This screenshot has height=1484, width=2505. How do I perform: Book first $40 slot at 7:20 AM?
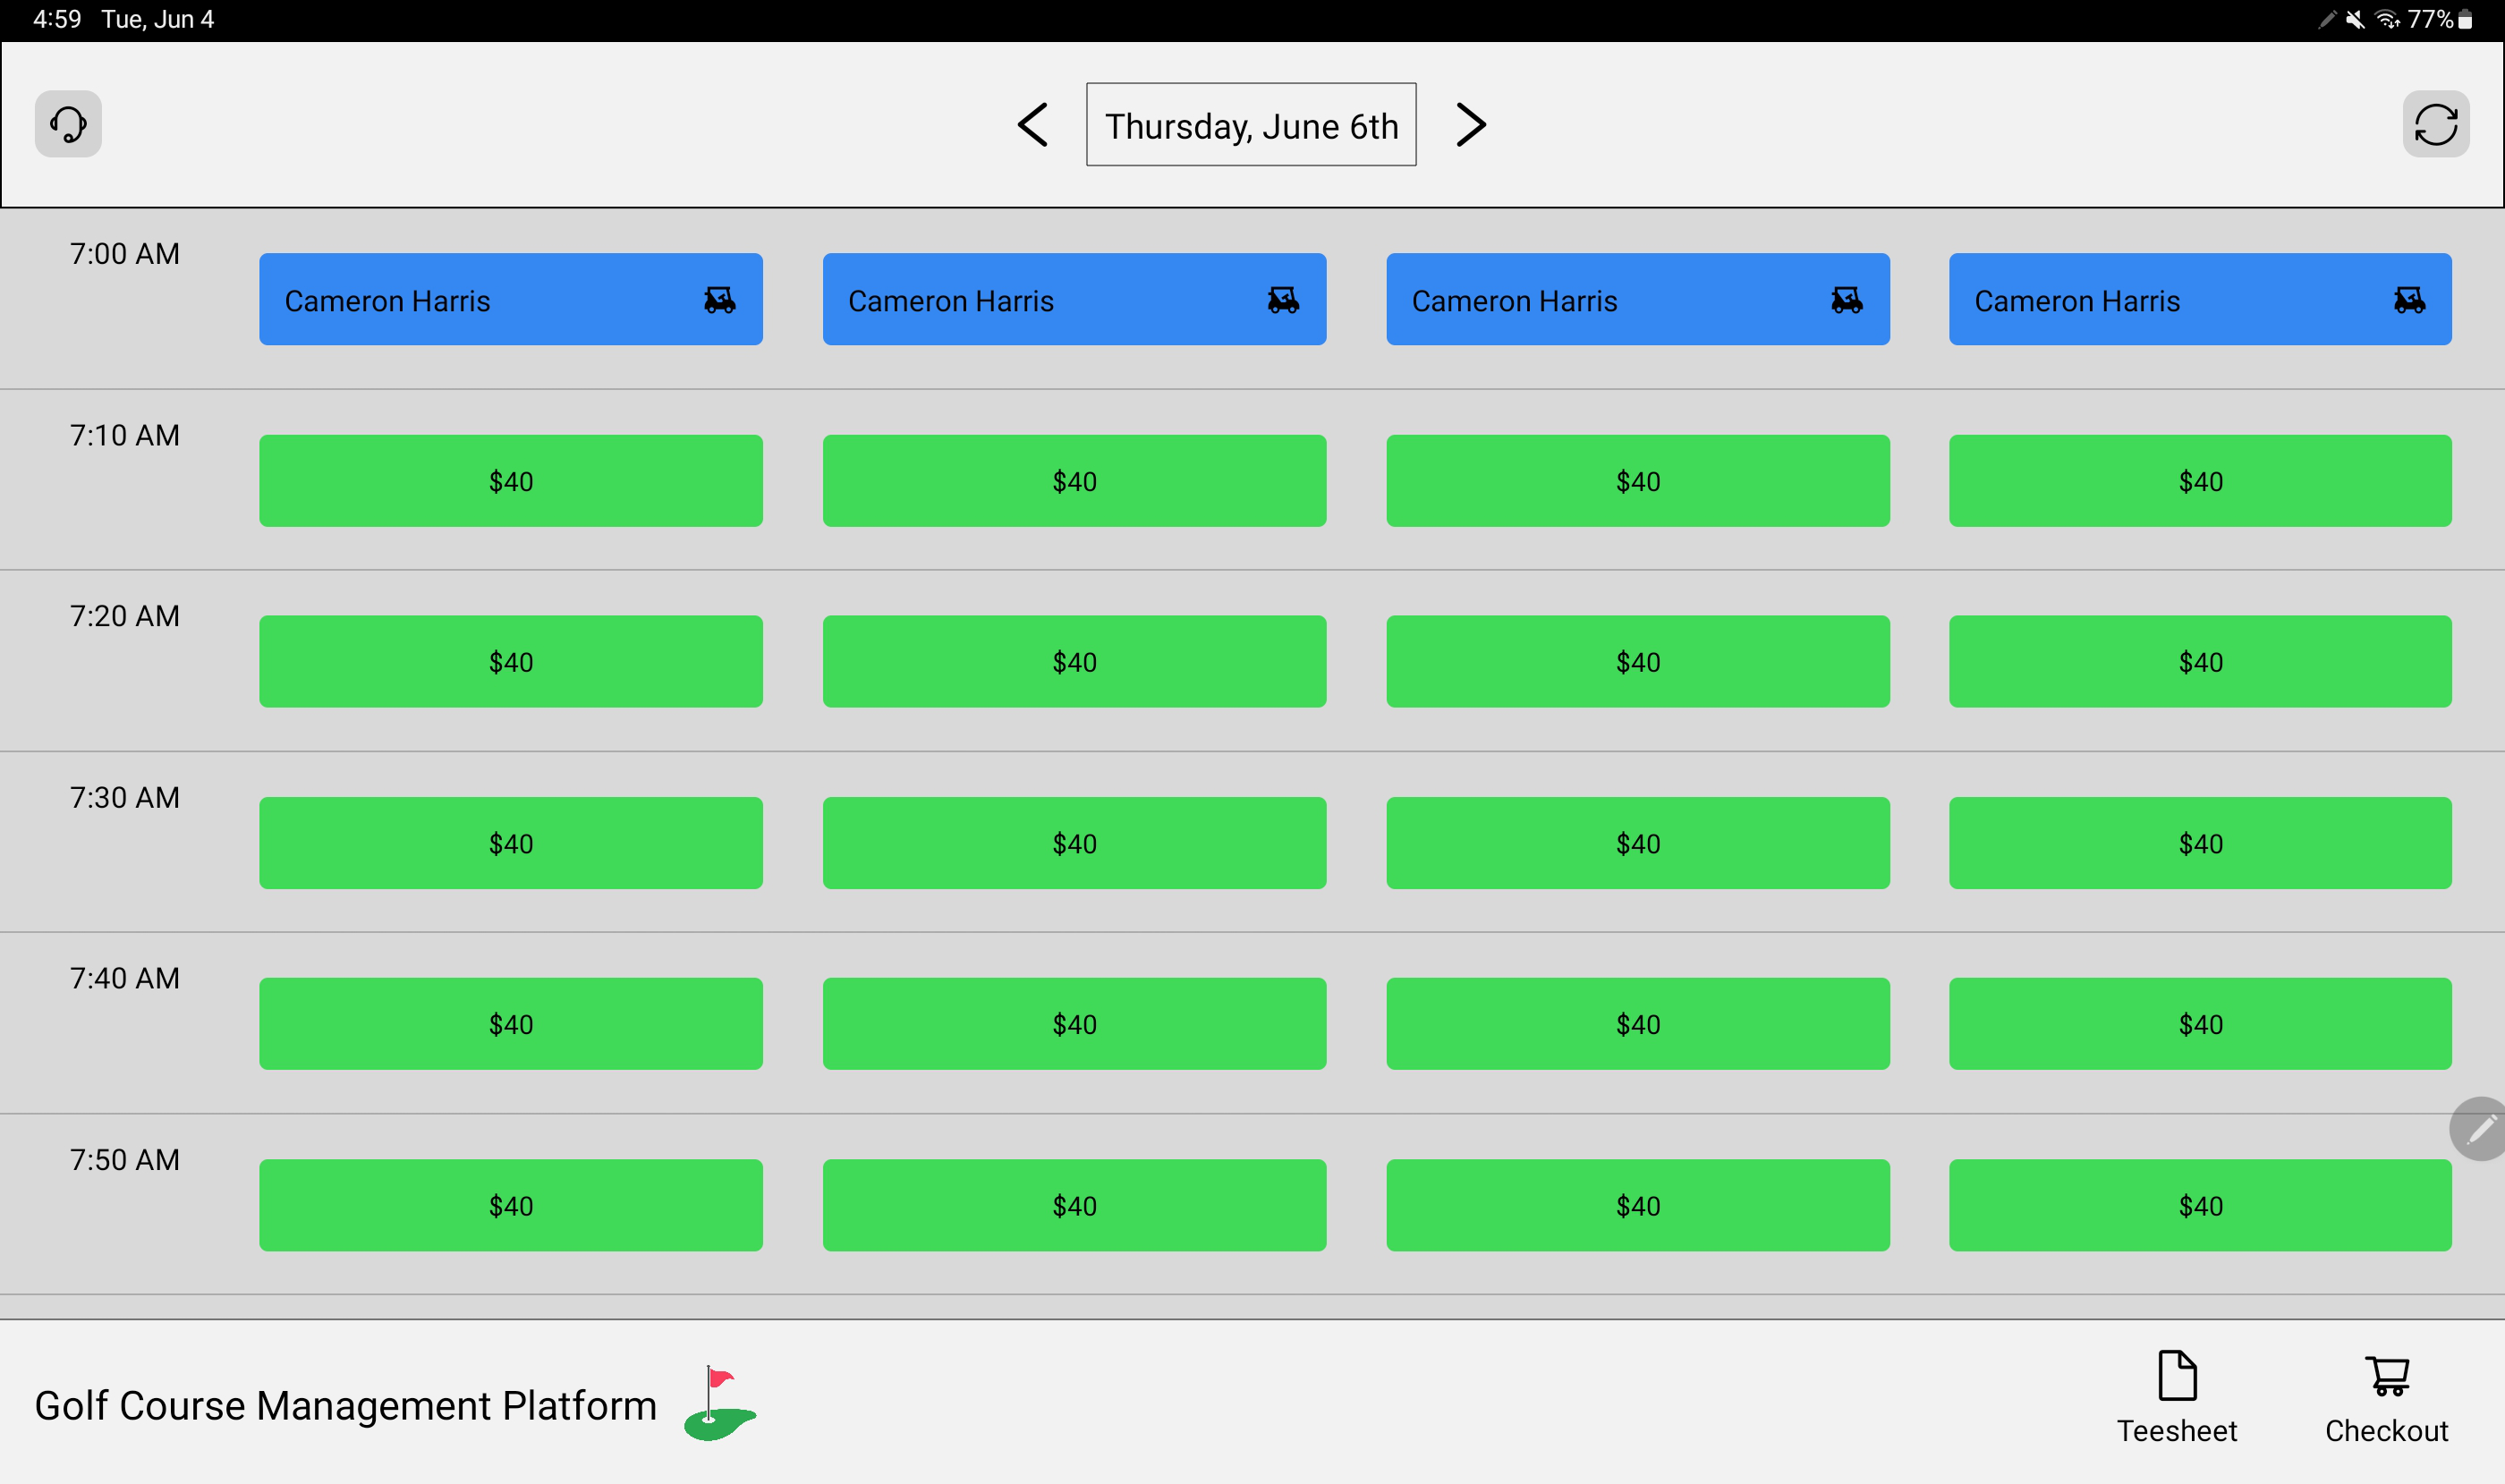tap(511, 662)
